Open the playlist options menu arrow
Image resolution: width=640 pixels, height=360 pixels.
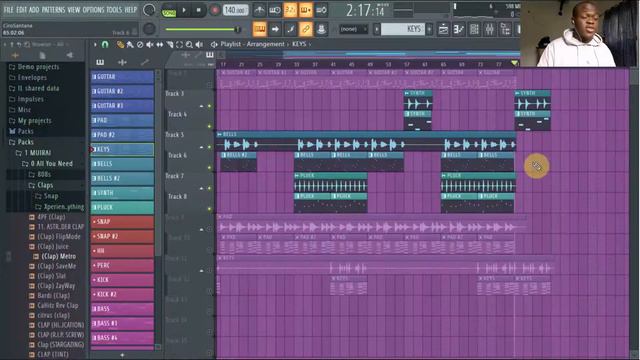click(x=95, y=44)
